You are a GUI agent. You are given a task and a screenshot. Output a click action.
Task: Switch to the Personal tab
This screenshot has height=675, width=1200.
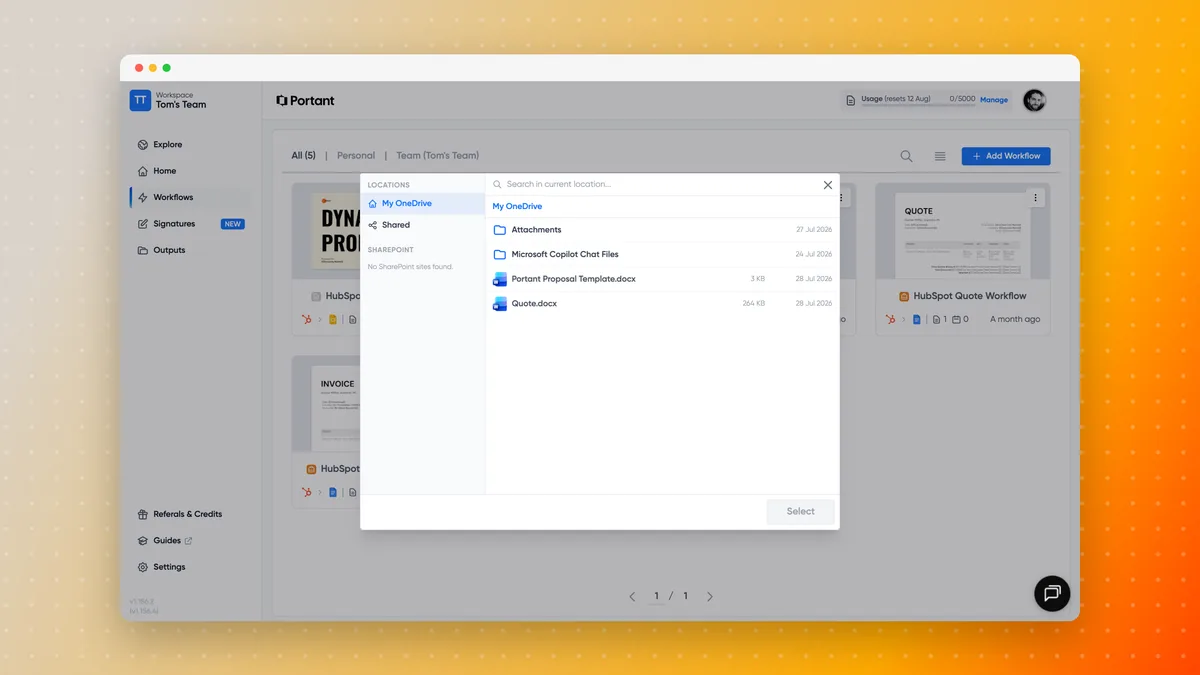356,156
